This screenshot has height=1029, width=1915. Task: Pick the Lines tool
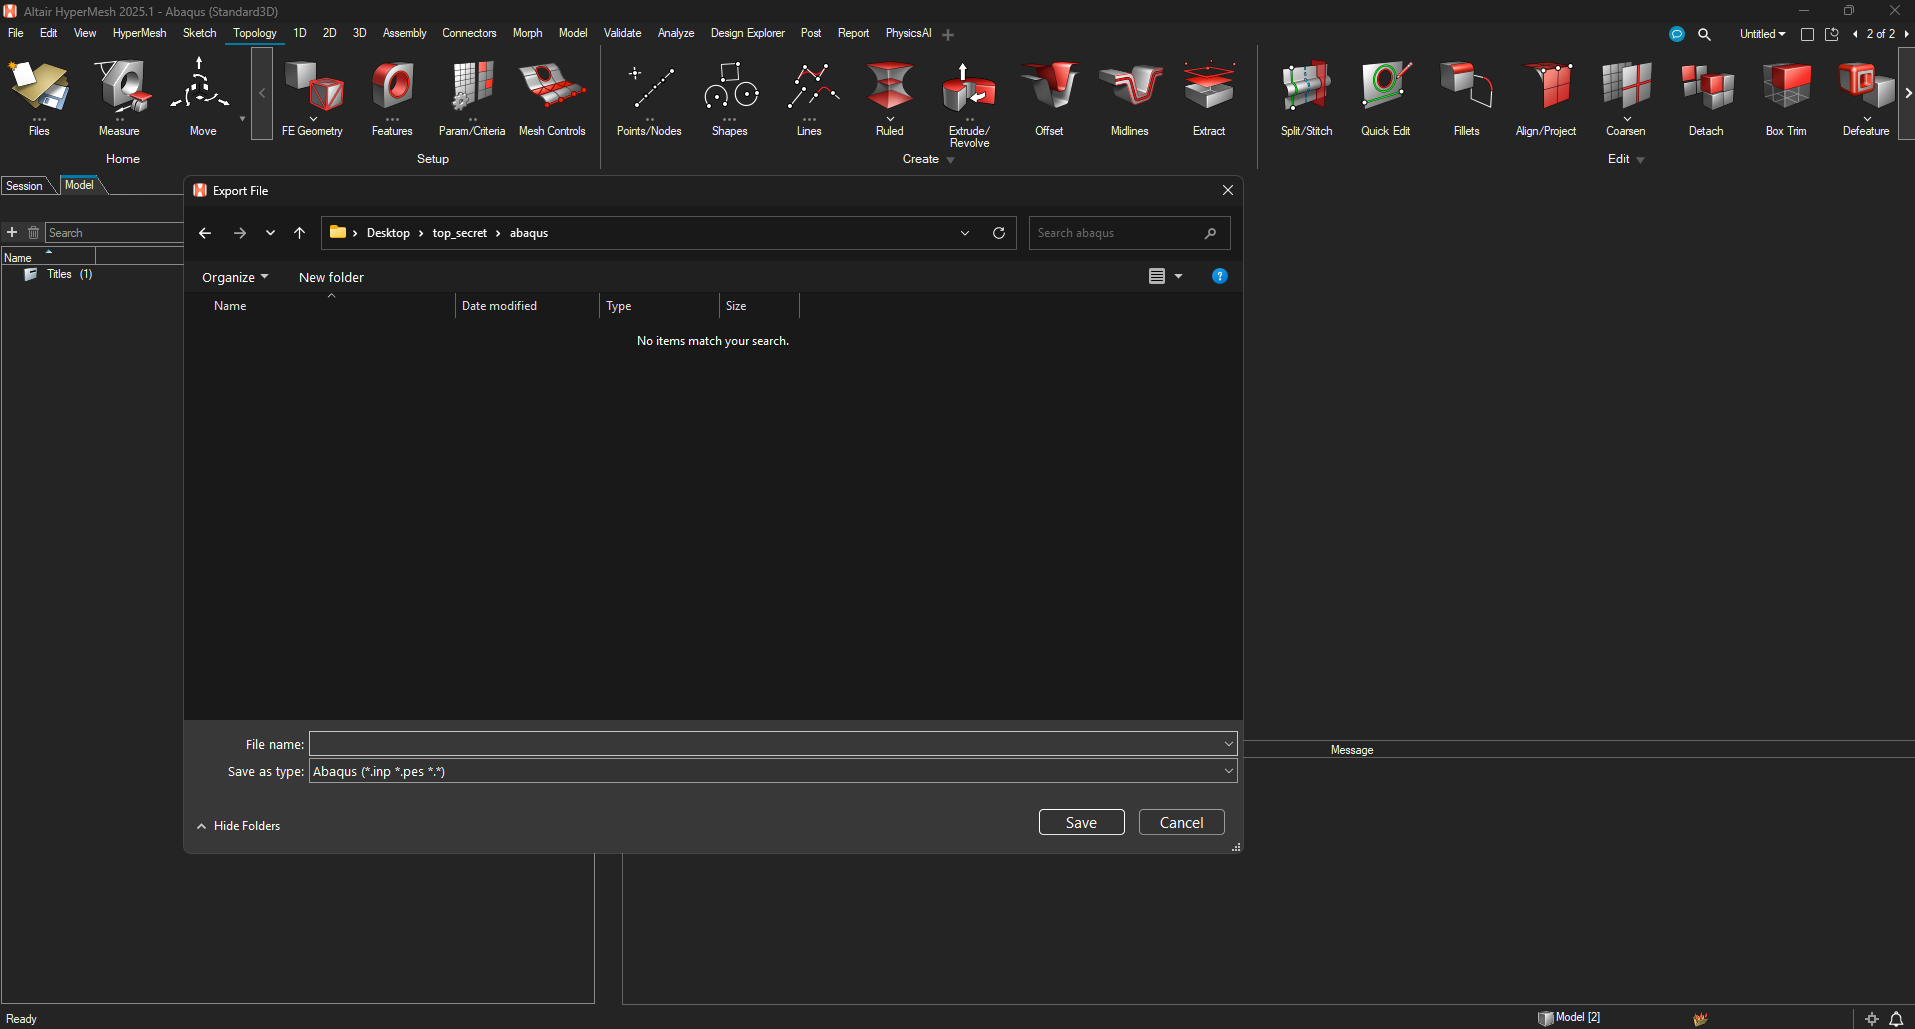pyautogui.click(x=810, y=98)
